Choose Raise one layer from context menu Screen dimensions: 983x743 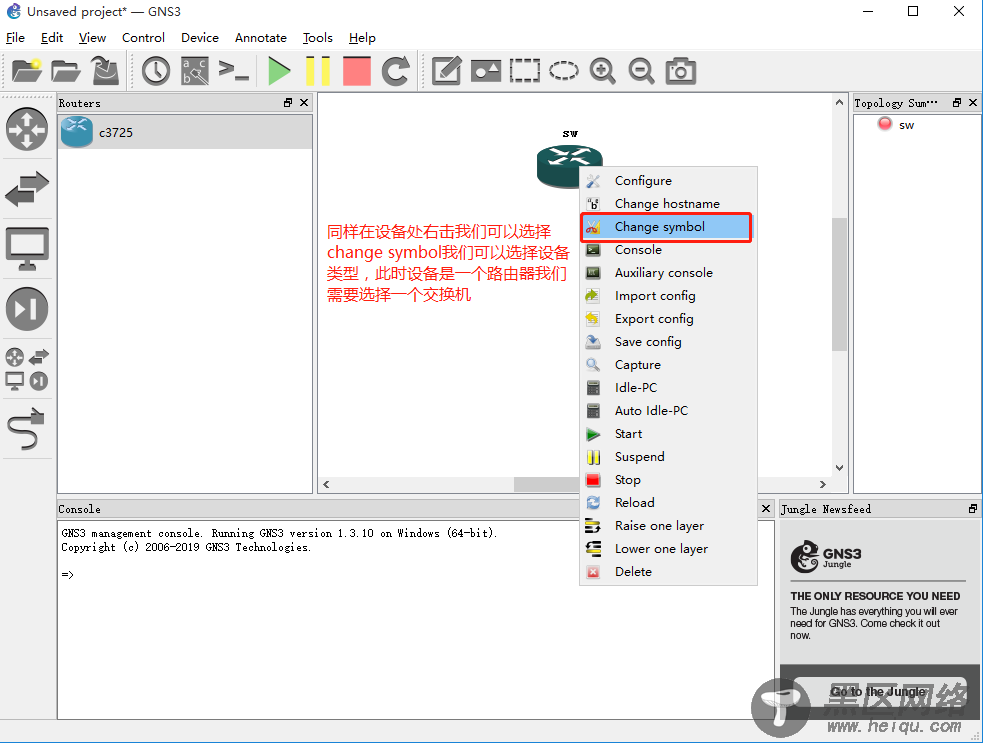[668, 525]
